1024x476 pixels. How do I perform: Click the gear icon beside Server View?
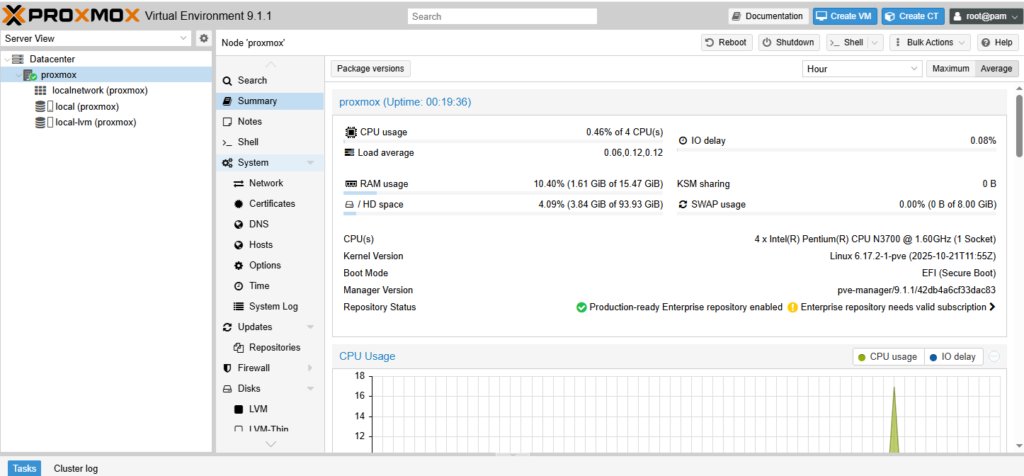coord(204,38)
